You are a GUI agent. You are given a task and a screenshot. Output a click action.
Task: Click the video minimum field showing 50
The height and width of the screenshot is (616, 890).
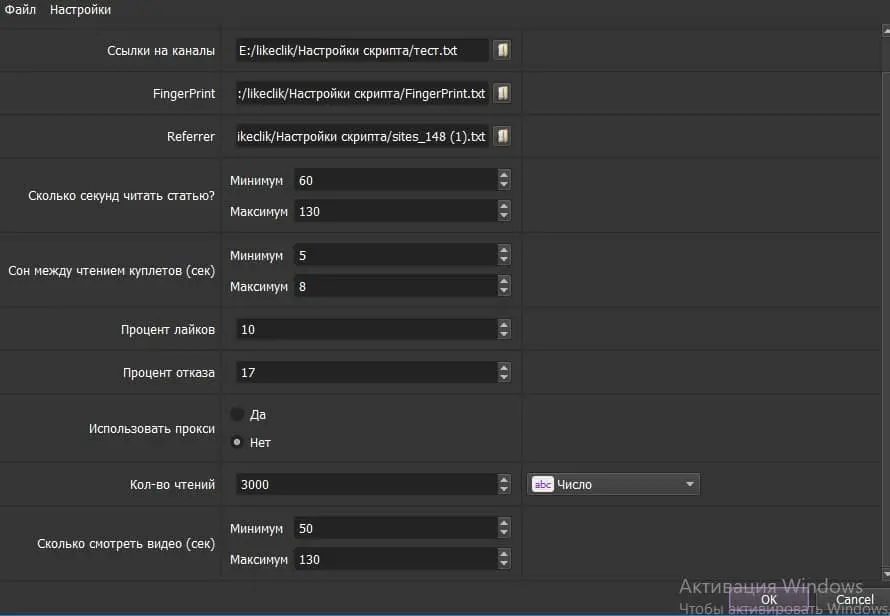click(x=396, y=529)
